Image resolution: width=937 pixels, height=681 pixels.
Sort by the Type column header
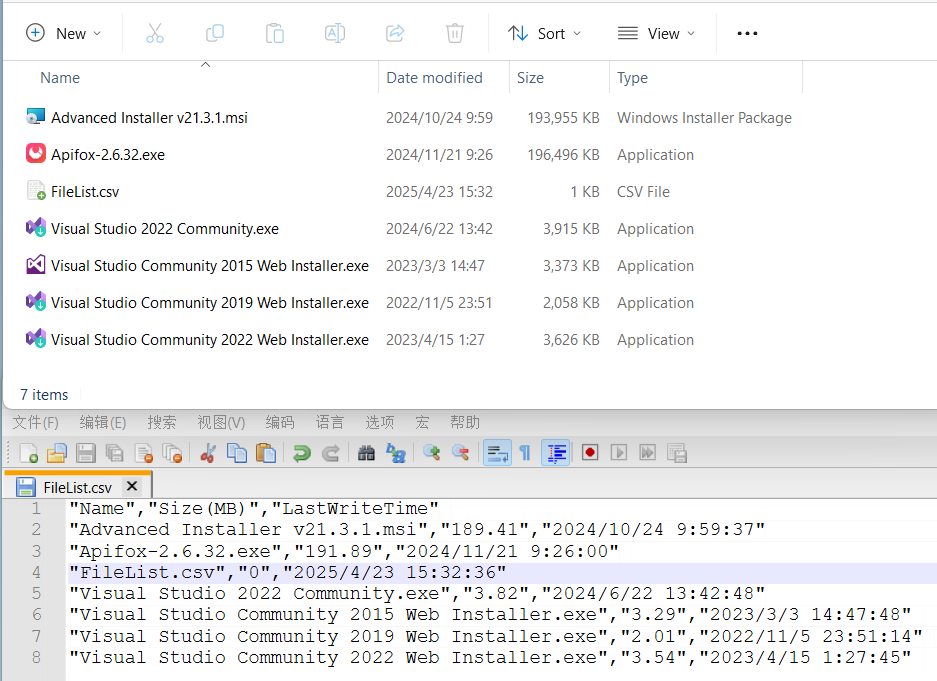point(632,78)
